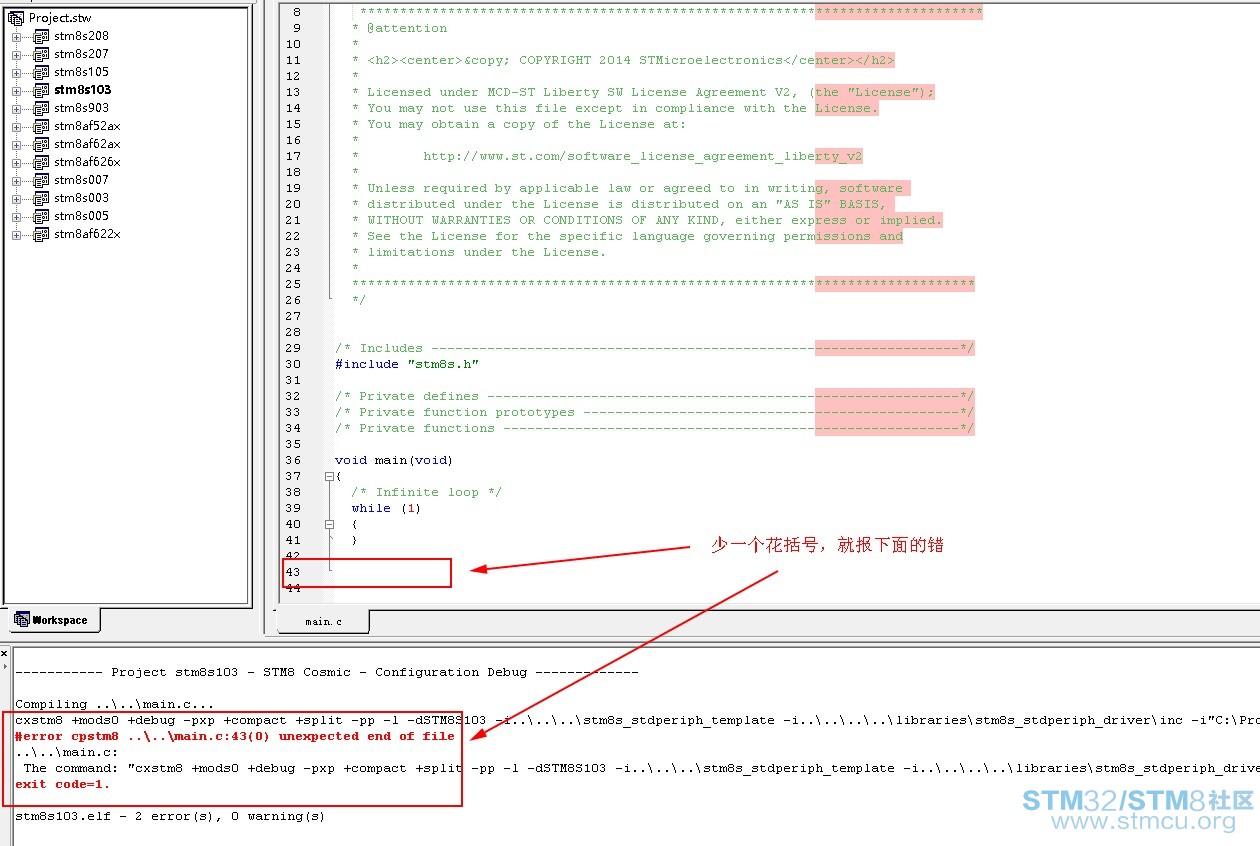The height and width of the screenshot is (846, 1260).
Task: Select stm8s007 in the workspace tree
Action: pyautogui.click(x=81, y=180)
